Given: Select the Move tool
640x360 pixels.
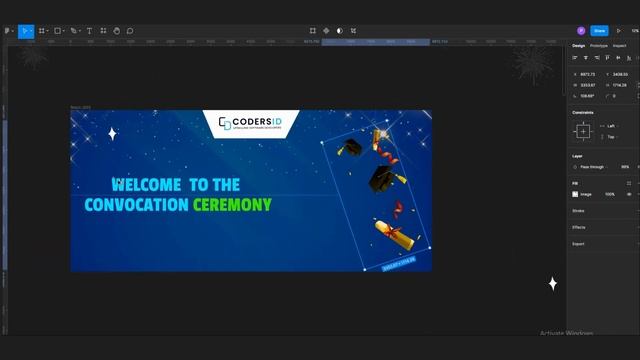Looking at the screenshot, I should [x=24, y=31].
